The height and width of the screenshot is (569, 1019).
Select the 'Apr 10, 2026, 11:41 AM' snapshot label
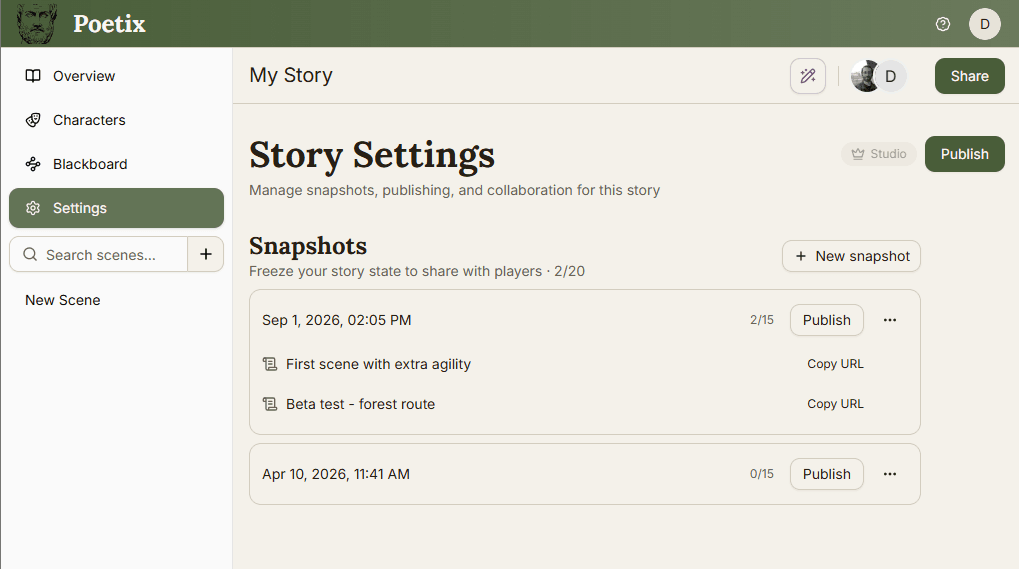(x=336, y=474)
